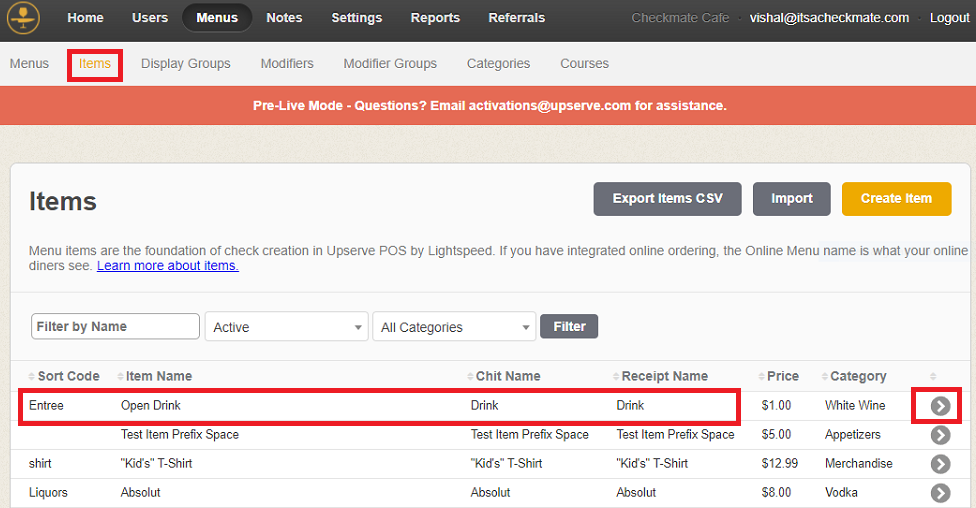Sort items by Price column
976x508 pixels.
tap(782, 376)
